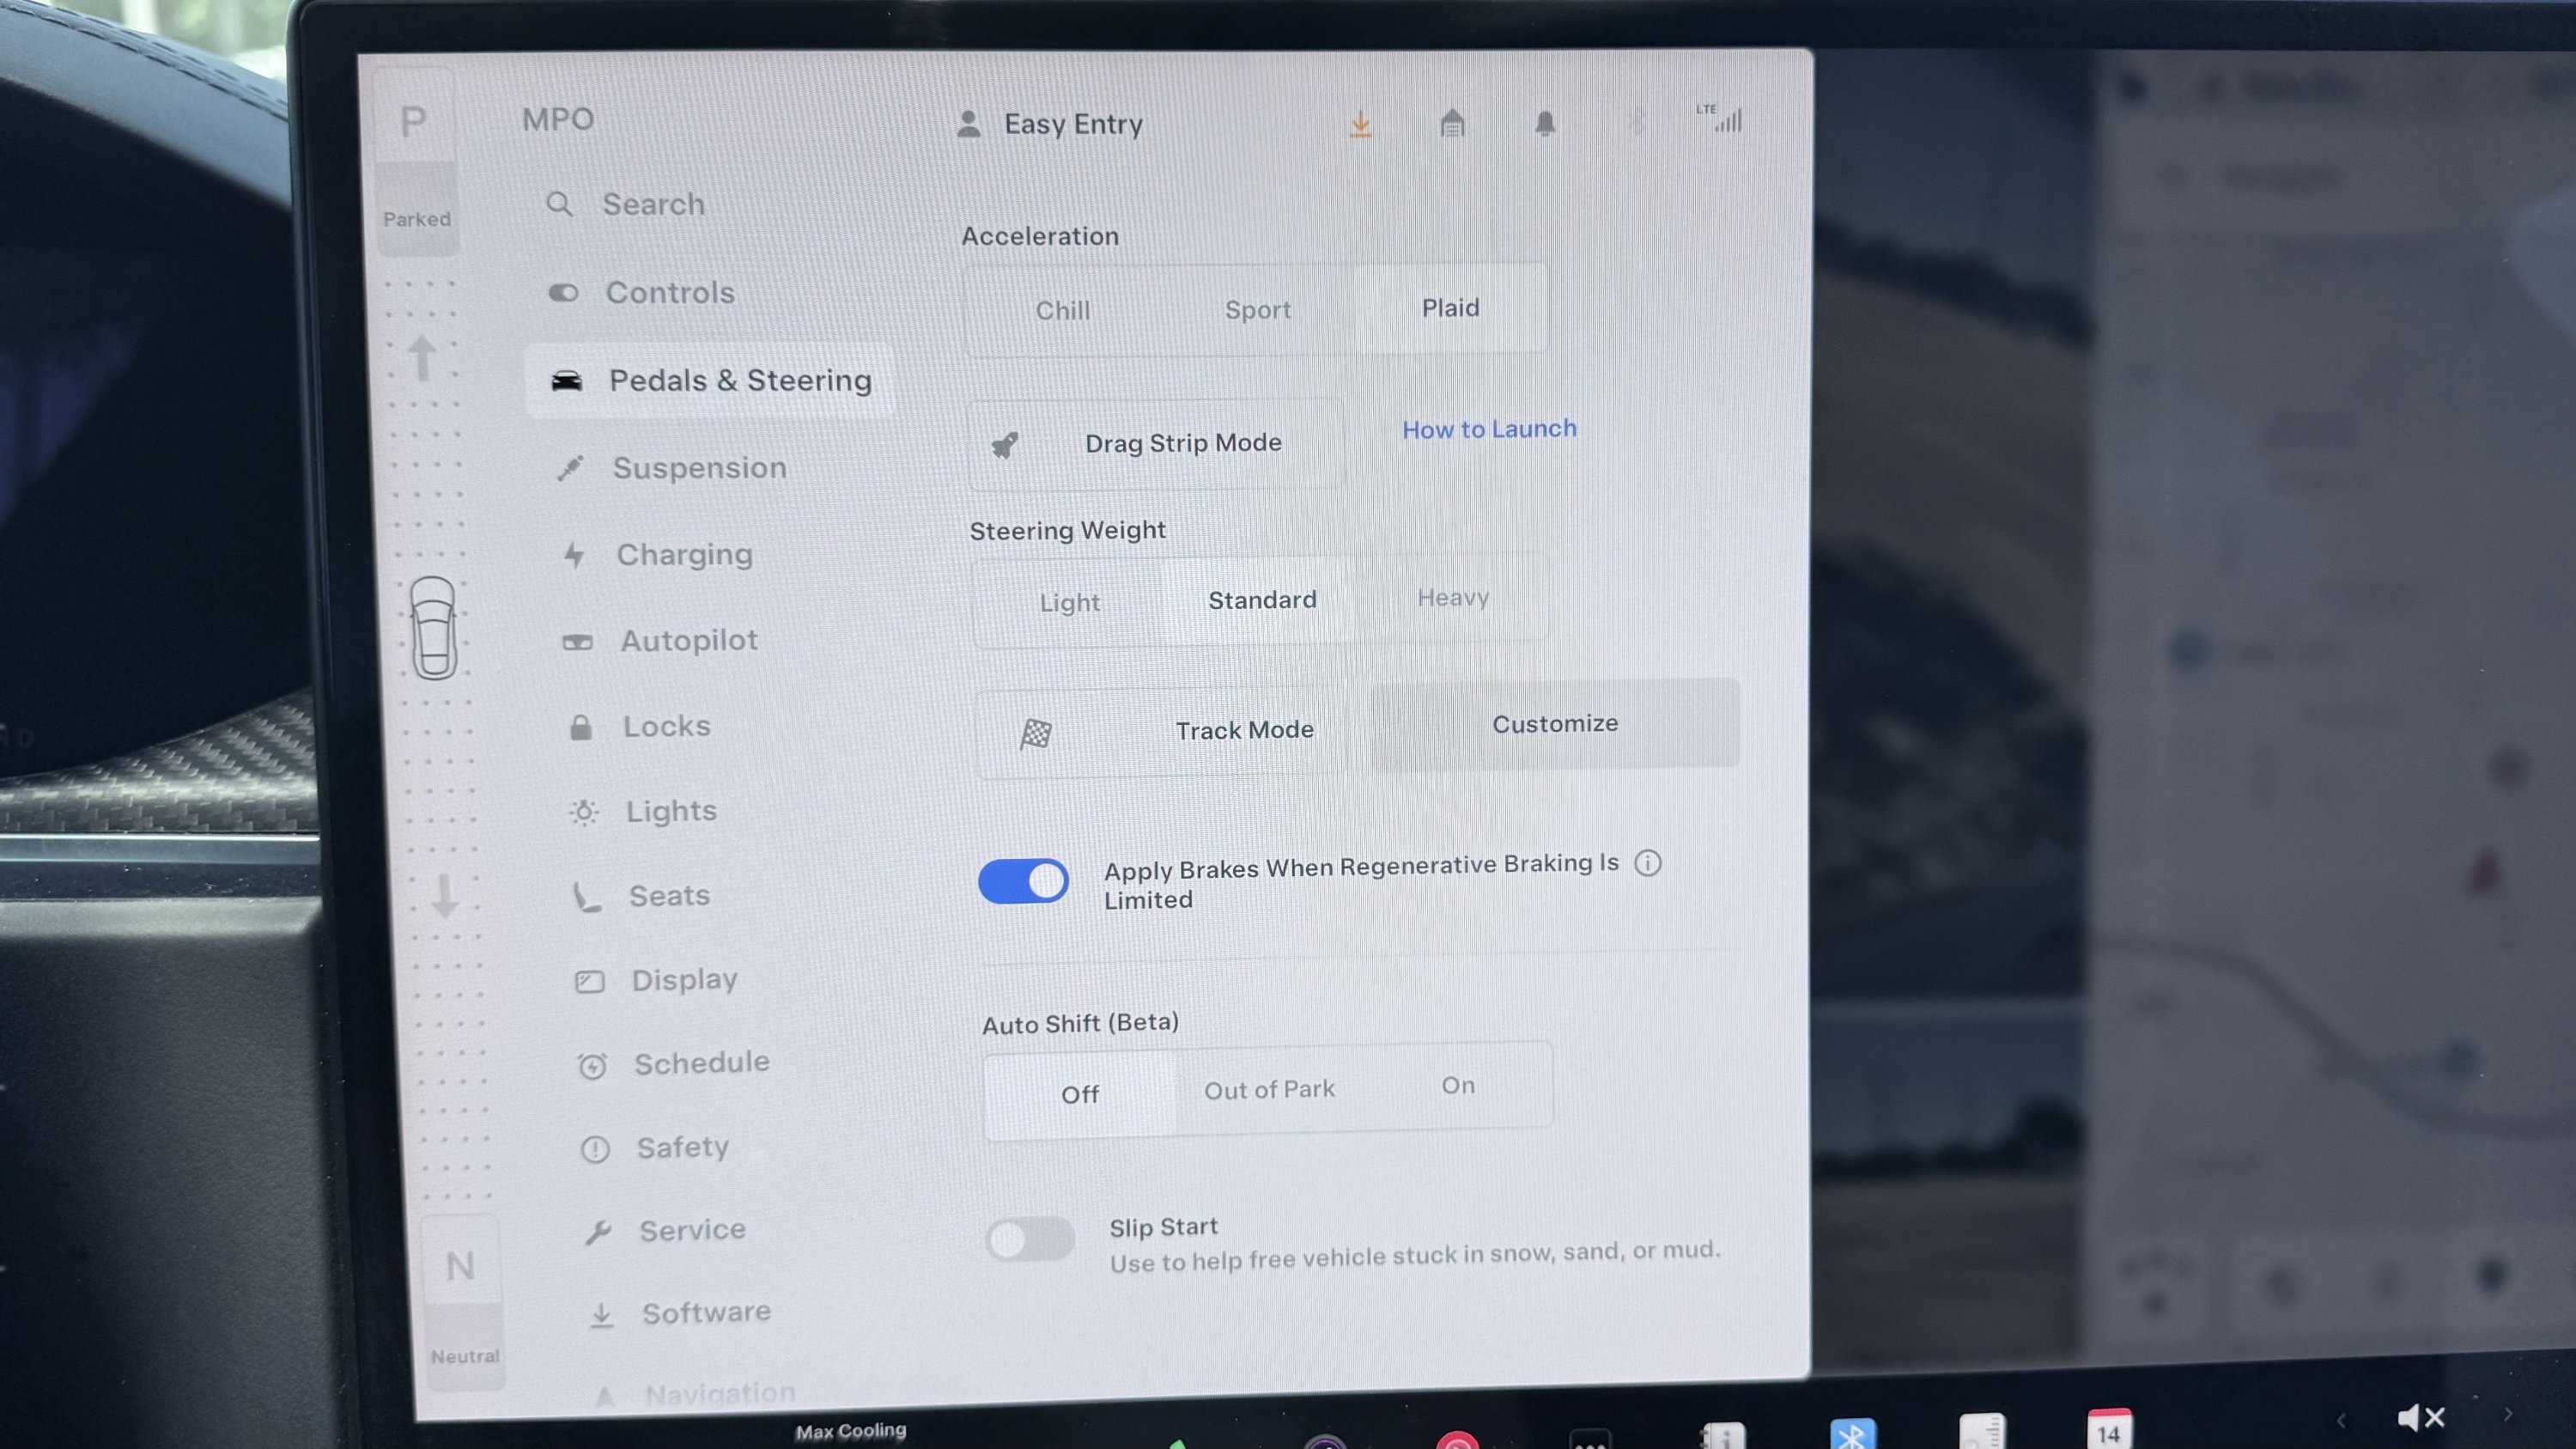Open notifications with the bell icon
2576x1449 pixels.
[1545, 123]
